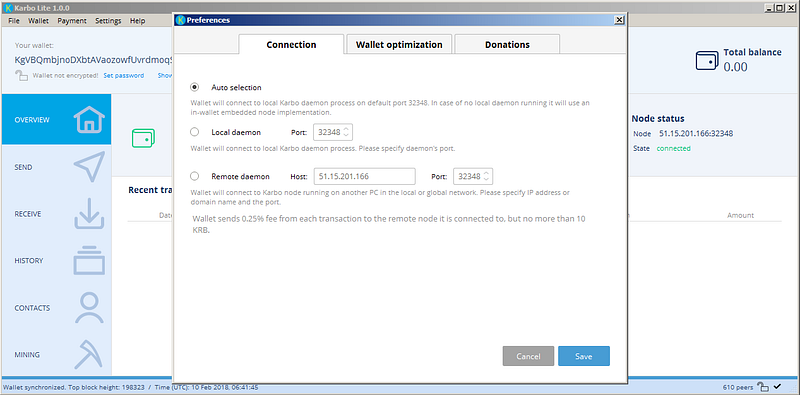Open the Settings menu
800x395 pixels.
[x=108, y=21]
